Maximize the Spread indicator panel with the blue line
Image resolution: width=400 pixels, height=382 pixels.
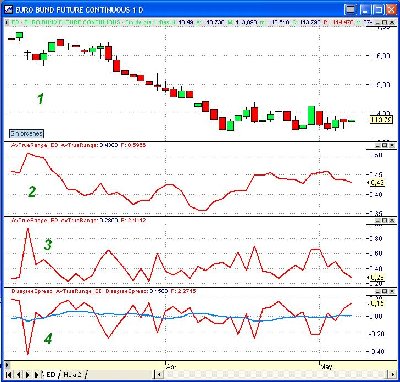[x=384, y=291]
